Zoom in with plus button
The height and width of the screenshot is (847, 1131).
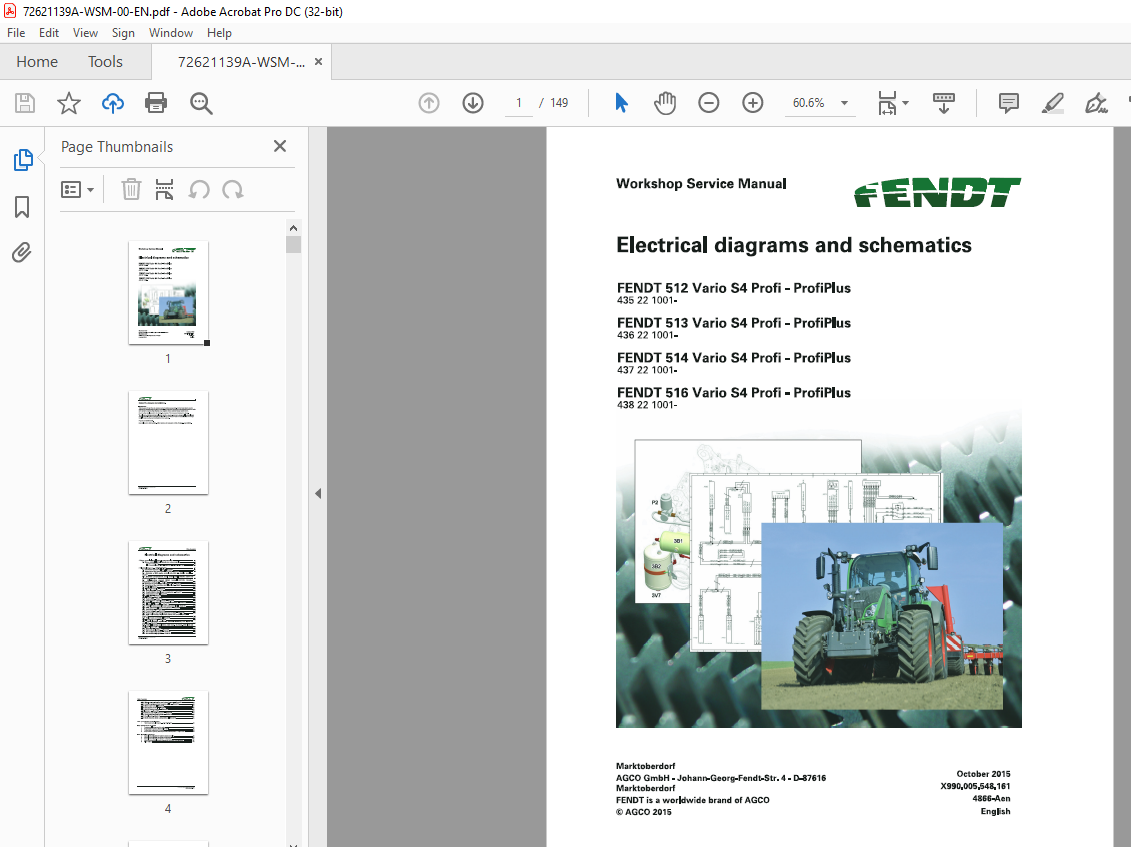point(752,103)
